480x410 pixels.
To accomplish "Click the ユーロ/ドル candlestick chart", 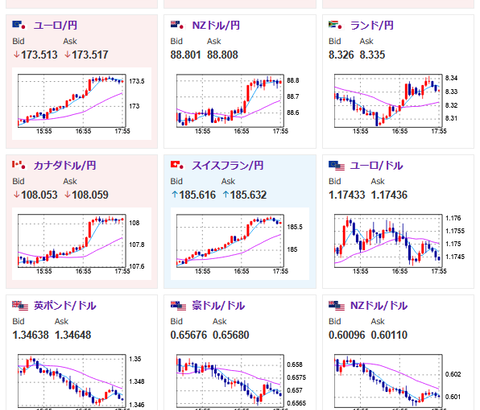I will point(398,244).
